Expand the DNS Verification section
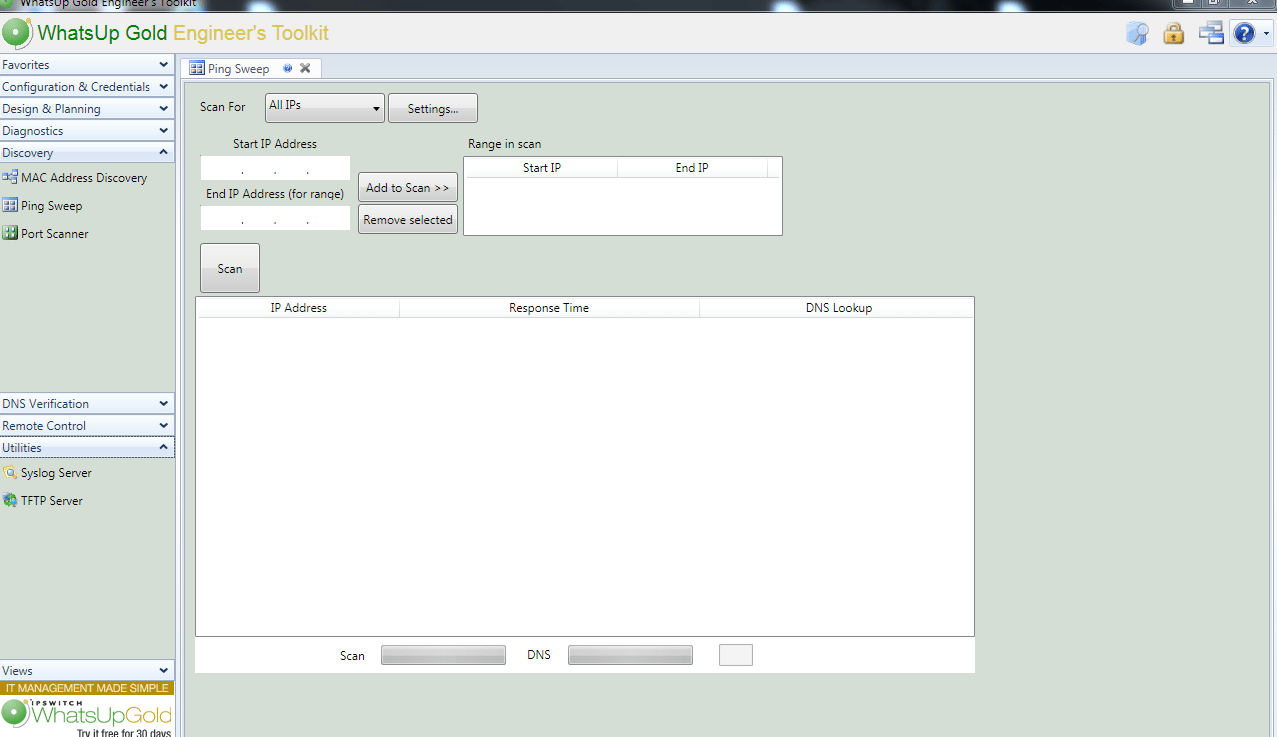 (87, 404)
